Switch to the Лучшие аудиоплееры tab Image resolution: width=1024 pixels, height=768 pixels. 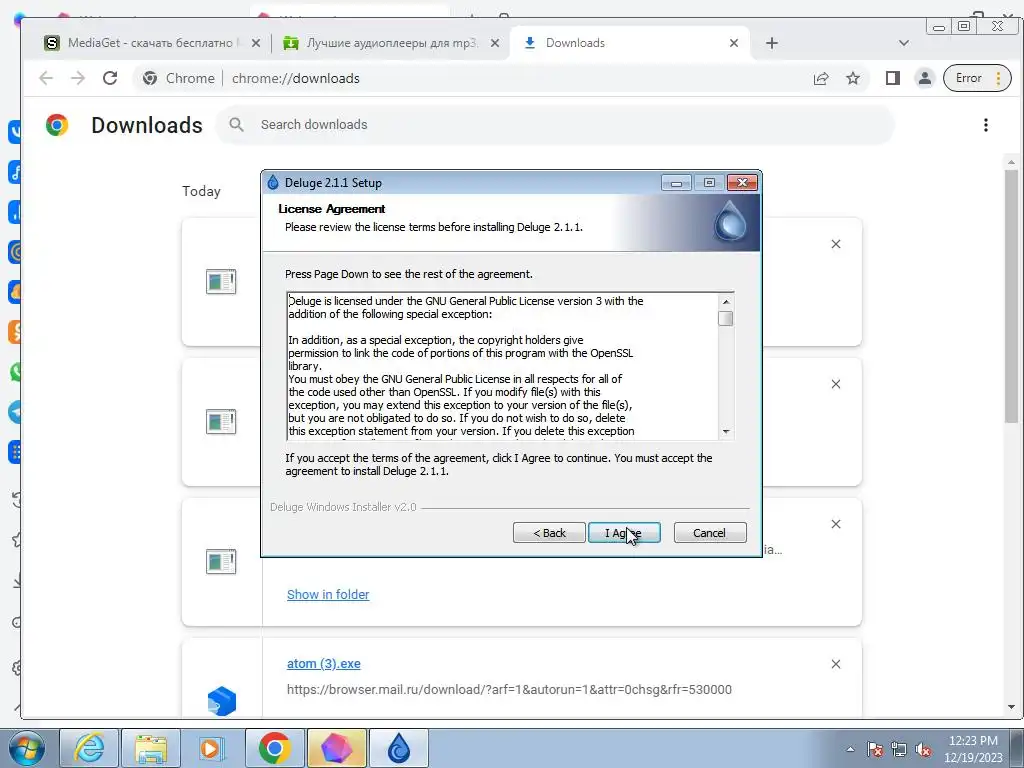click(392, 43)
